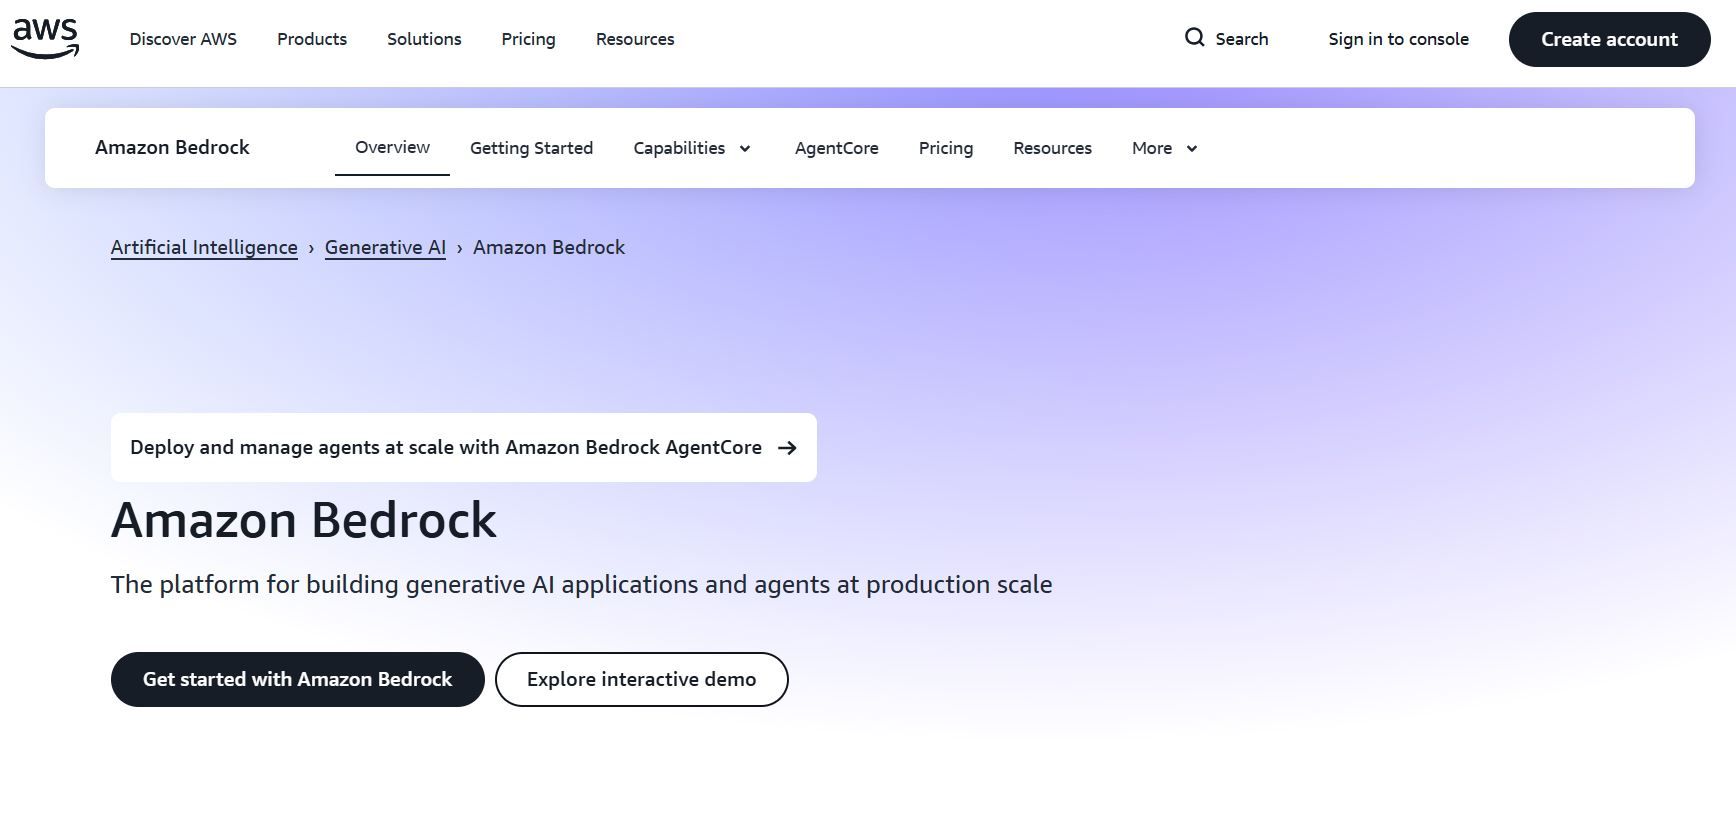Click the arrow icon on AgentCore banner
Viewport: 1736px width, 821px height.
(788, 448)
